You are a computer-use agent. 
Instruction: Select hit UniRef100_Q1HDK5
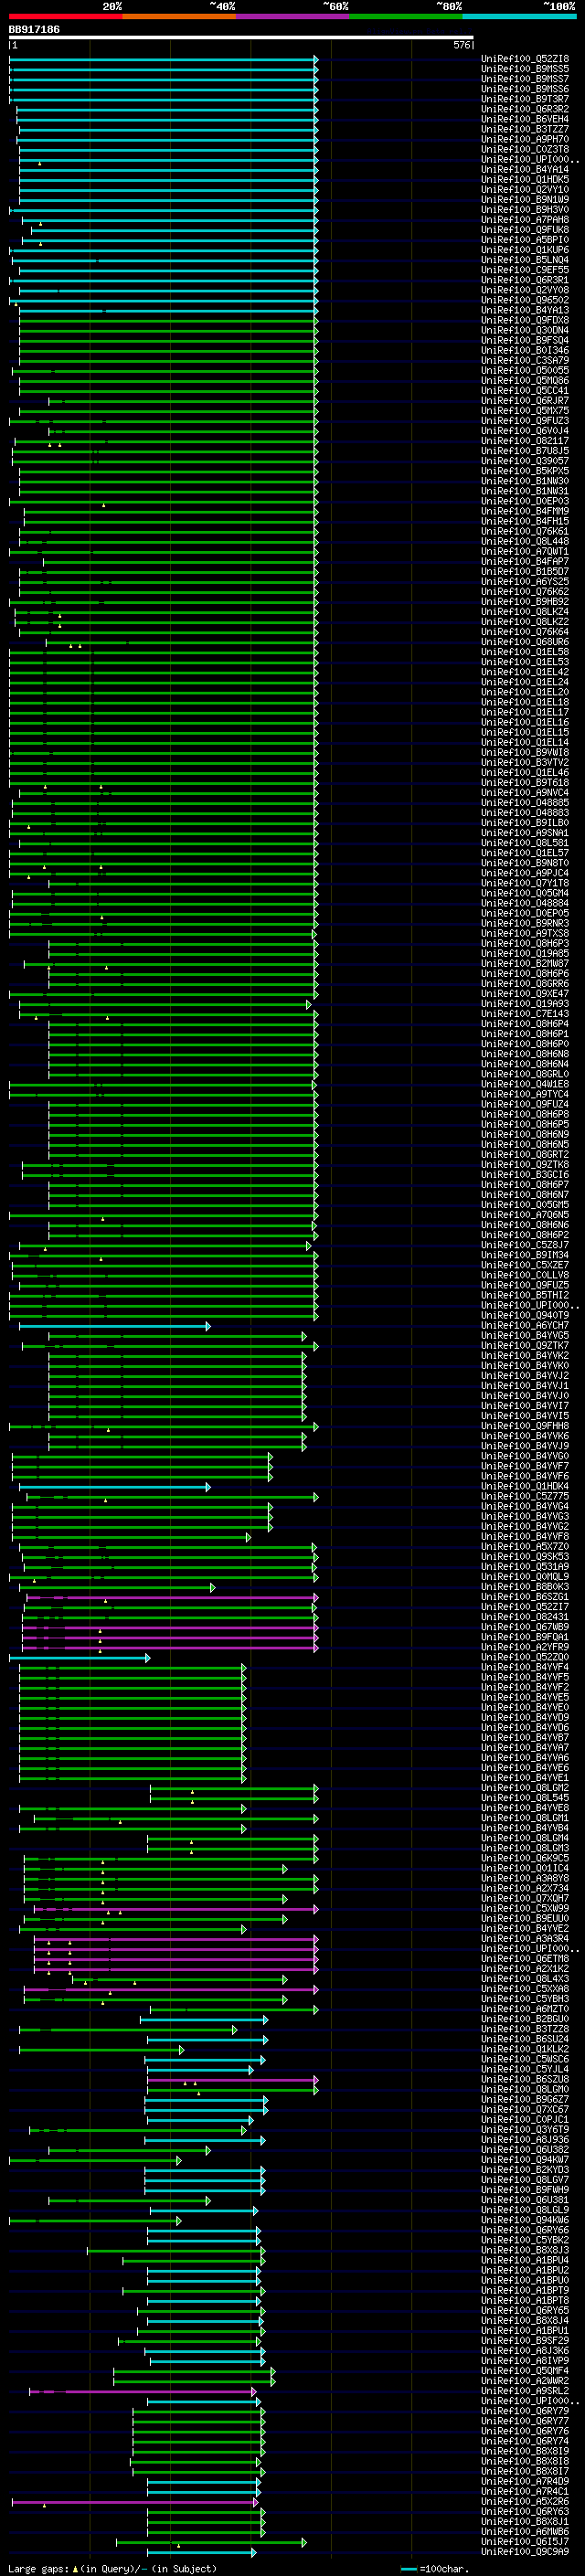(525, 179)
